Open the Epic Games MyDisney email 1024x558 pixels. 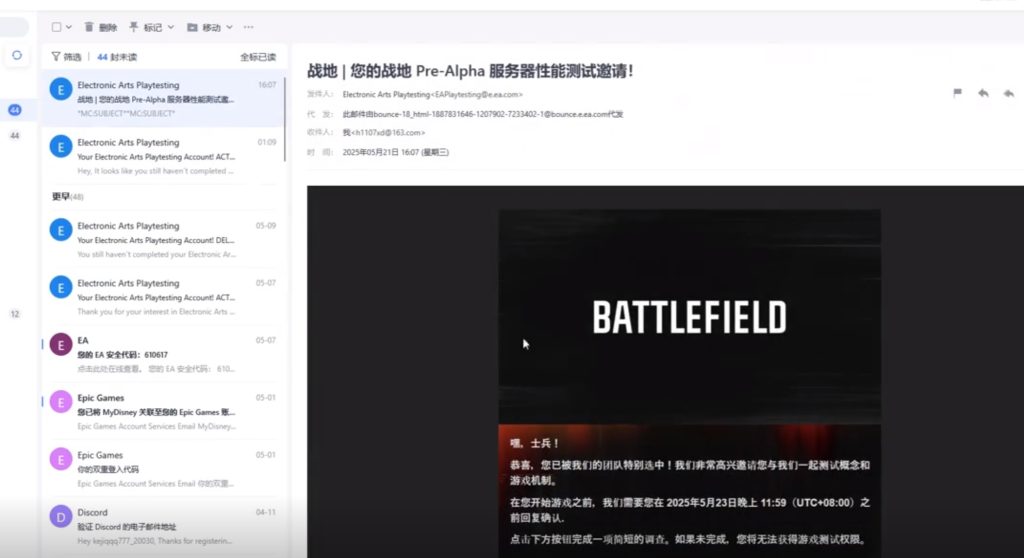point(163,412)
